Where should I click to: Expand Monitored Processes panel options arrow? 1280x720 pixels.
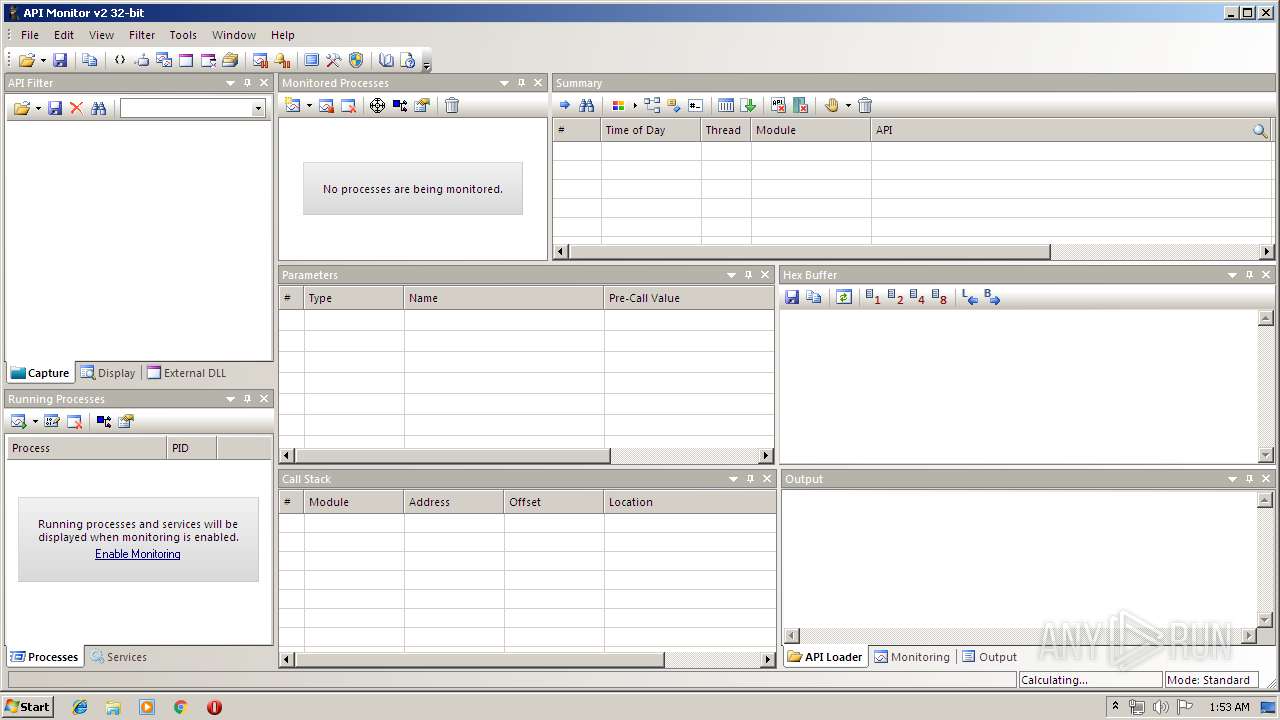(x=504, y=83)
